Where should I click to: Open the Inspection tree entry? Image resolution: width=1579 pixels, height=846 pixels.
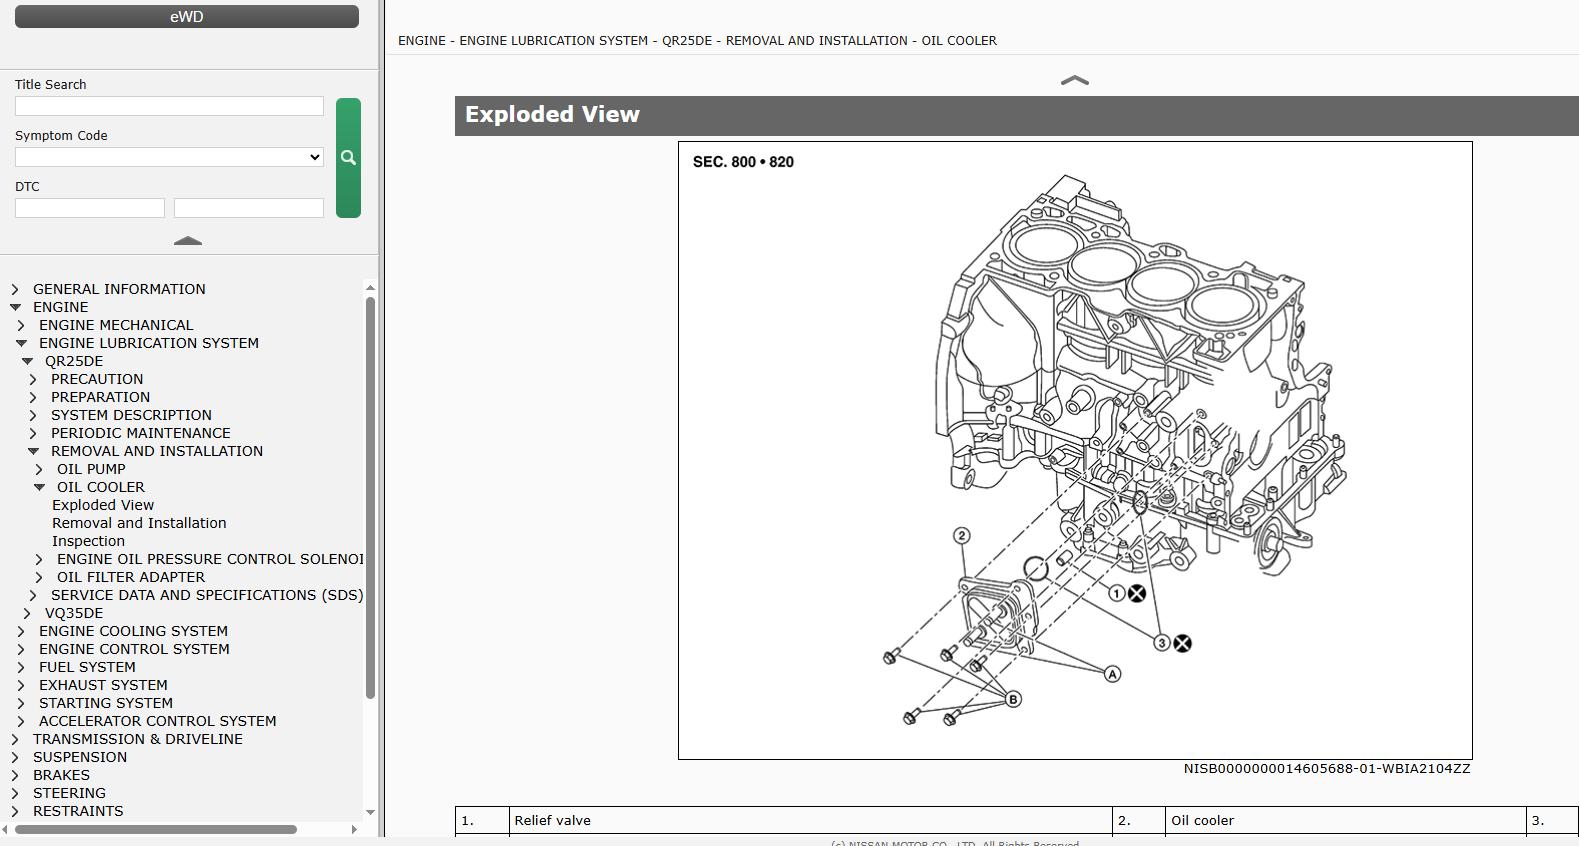pos(88,541)
